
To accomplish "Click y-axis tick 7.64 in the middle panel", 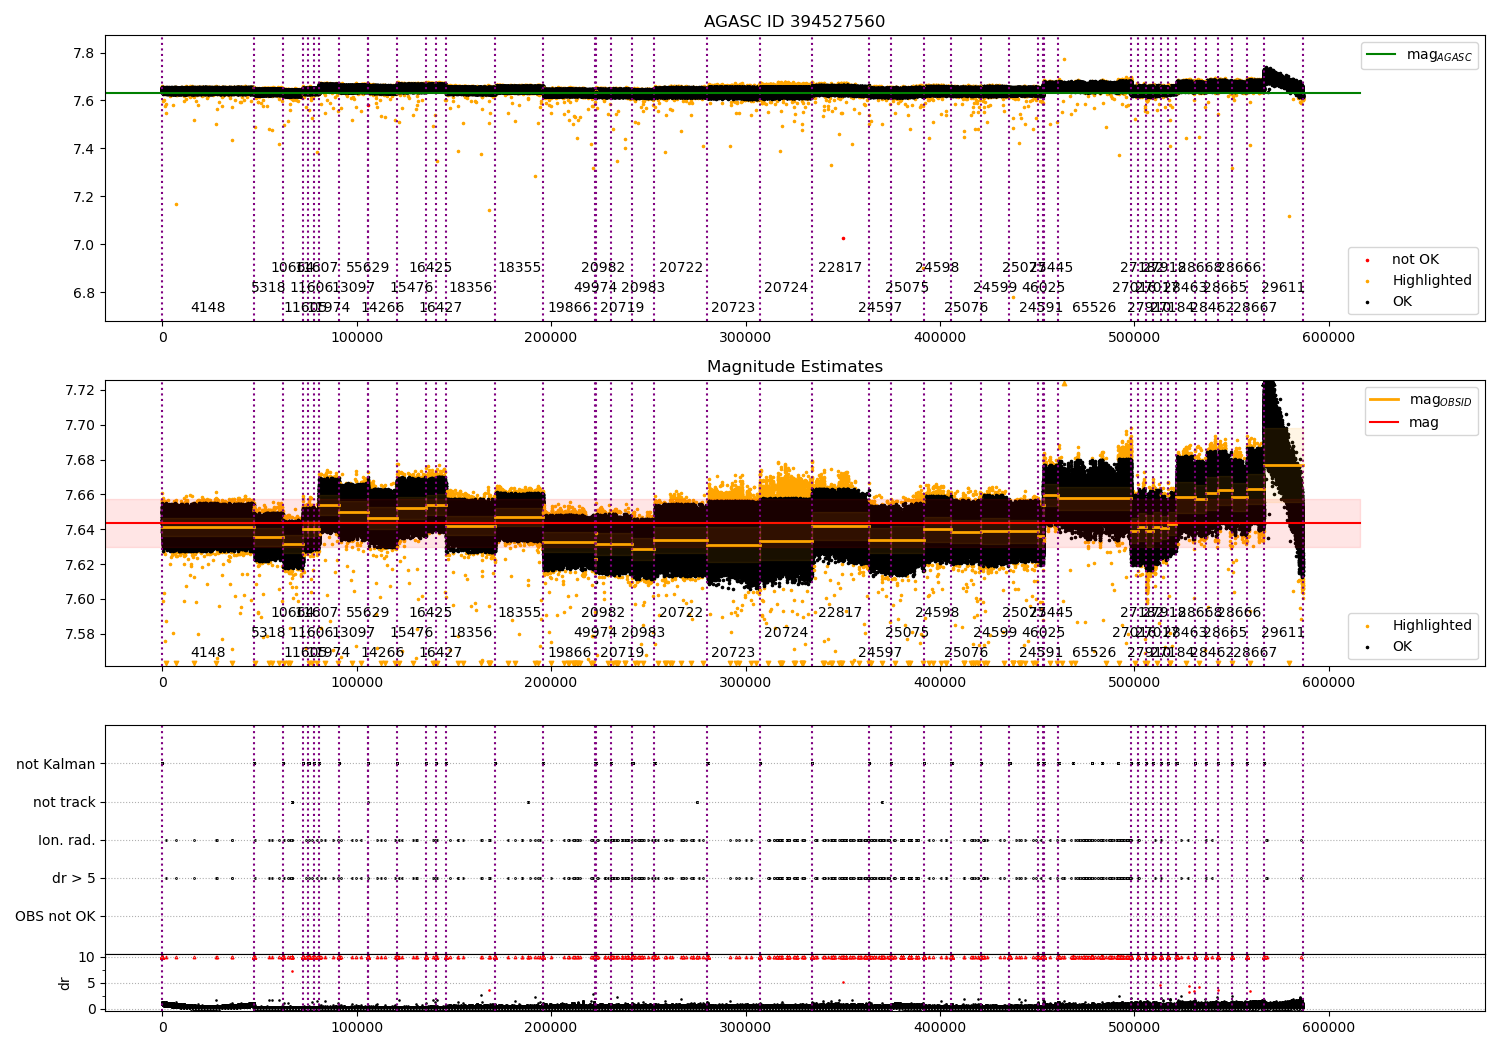I will pos(80,530).
